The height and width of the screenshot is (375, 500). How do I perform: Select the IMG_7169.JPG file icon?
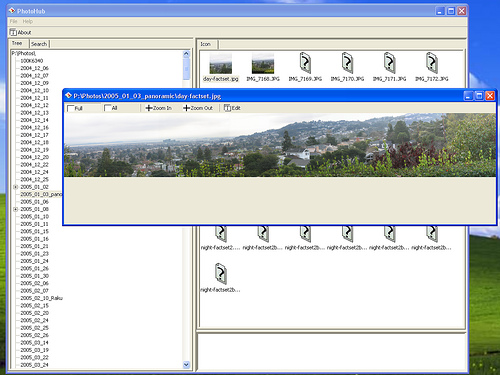(x=305, y=67)
